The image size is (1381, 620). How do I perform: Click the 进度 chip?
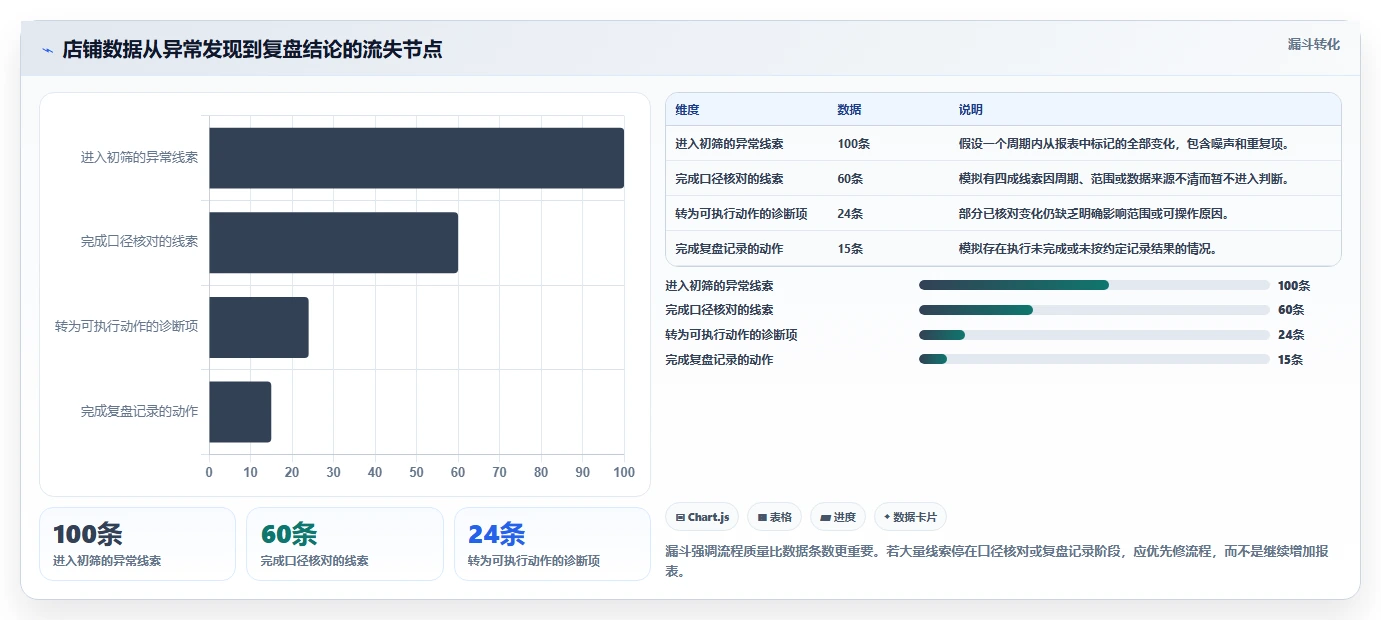[x=838, y=517]
